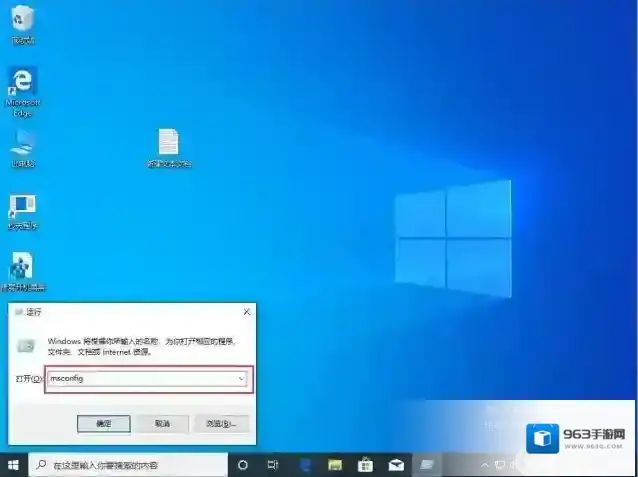Close the Run dialog with the X
The height and width of the screenshot is (477, 638).
click(247, 312)
